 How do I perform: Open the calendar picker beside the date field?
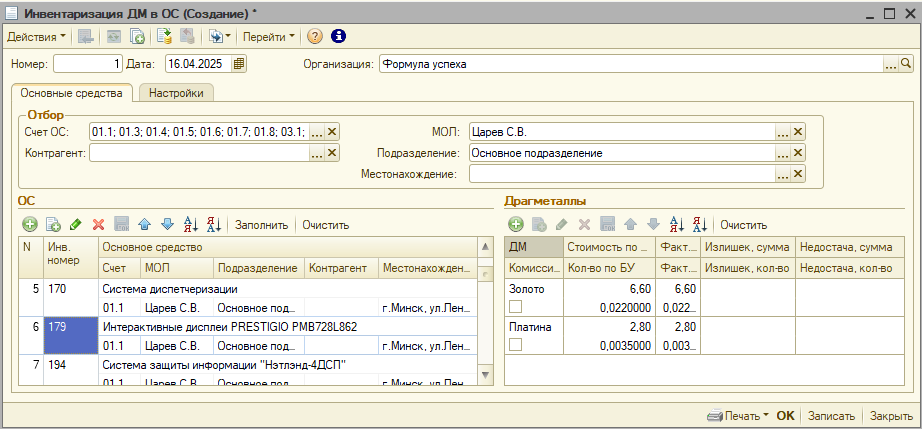pyautogui.click(x=238, y=64)
